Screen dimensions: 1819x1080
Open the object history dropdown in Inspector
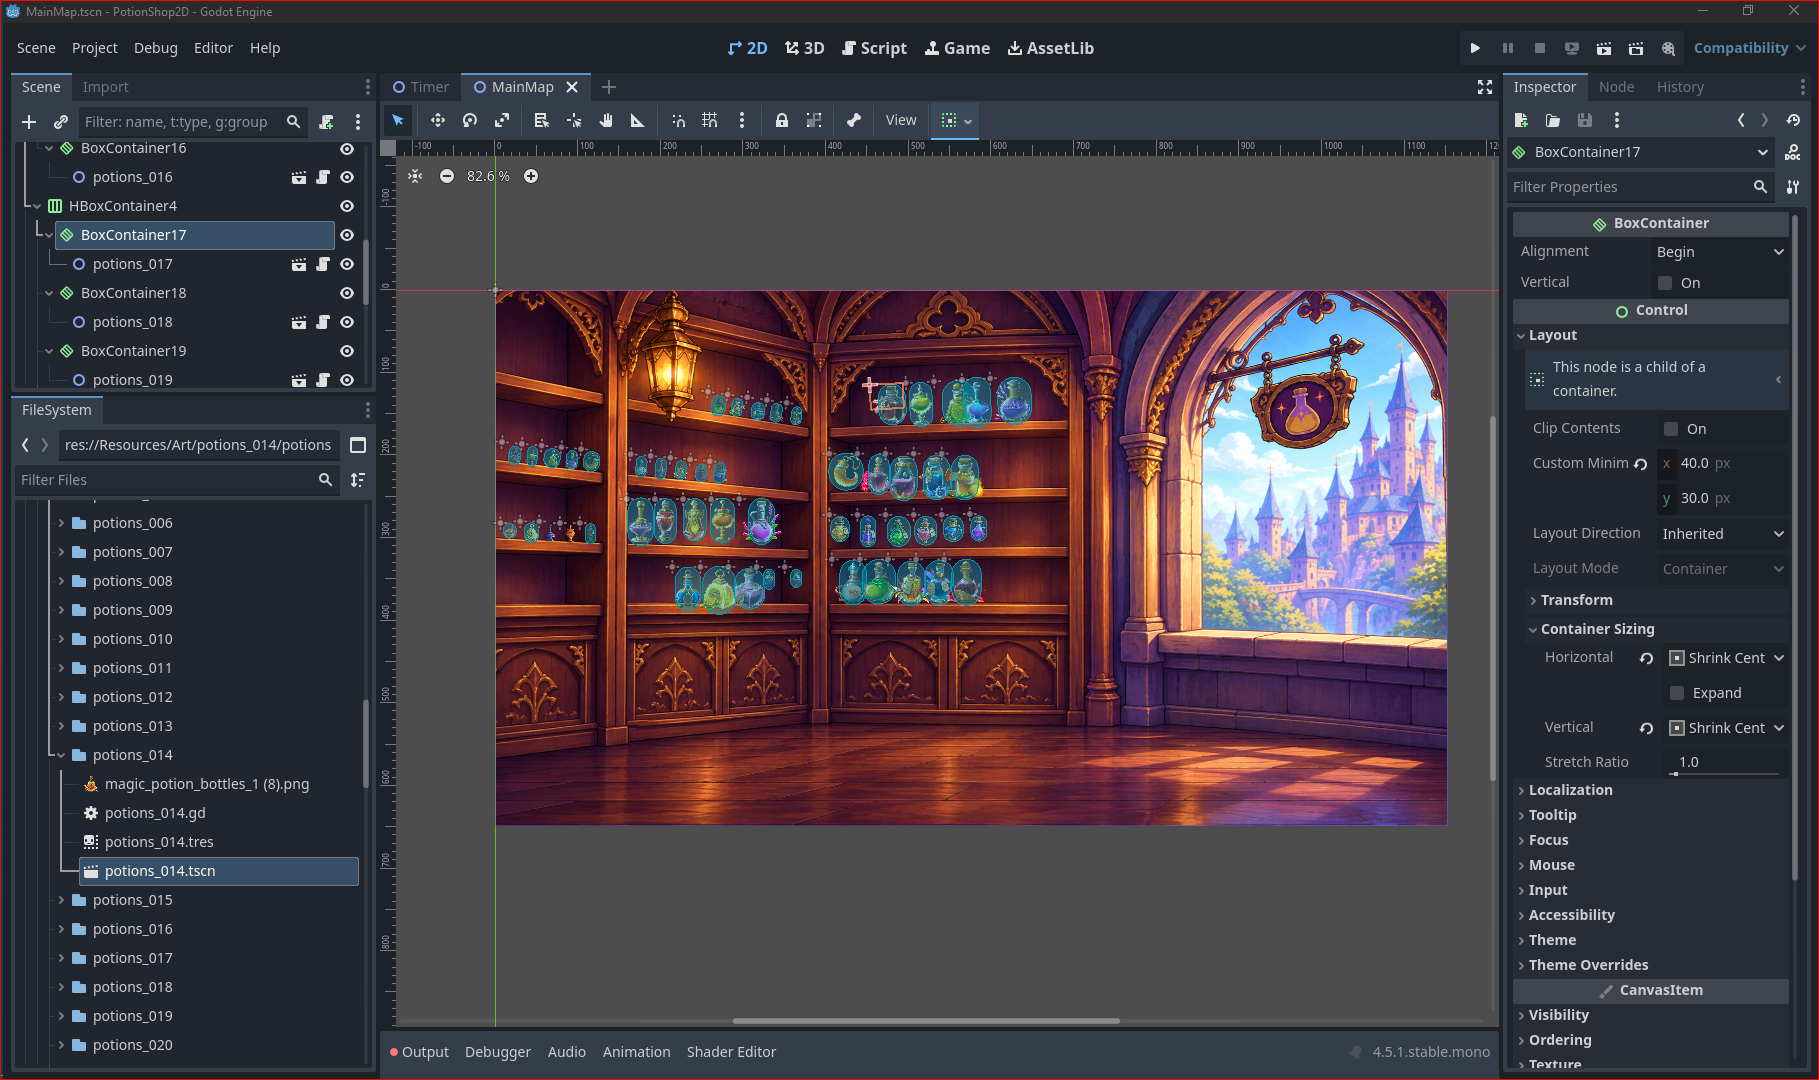[x=1793, y=120]
